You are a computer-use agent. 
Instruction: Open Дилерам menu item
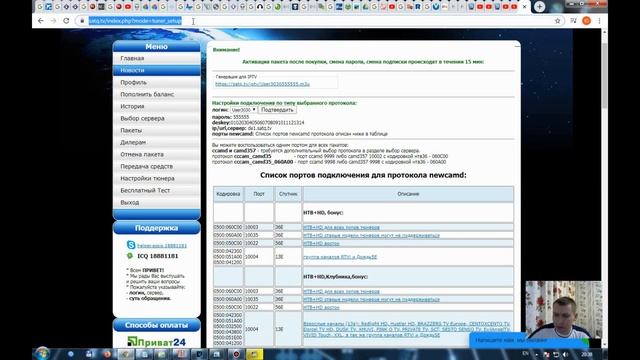click(x=157, y=142)
